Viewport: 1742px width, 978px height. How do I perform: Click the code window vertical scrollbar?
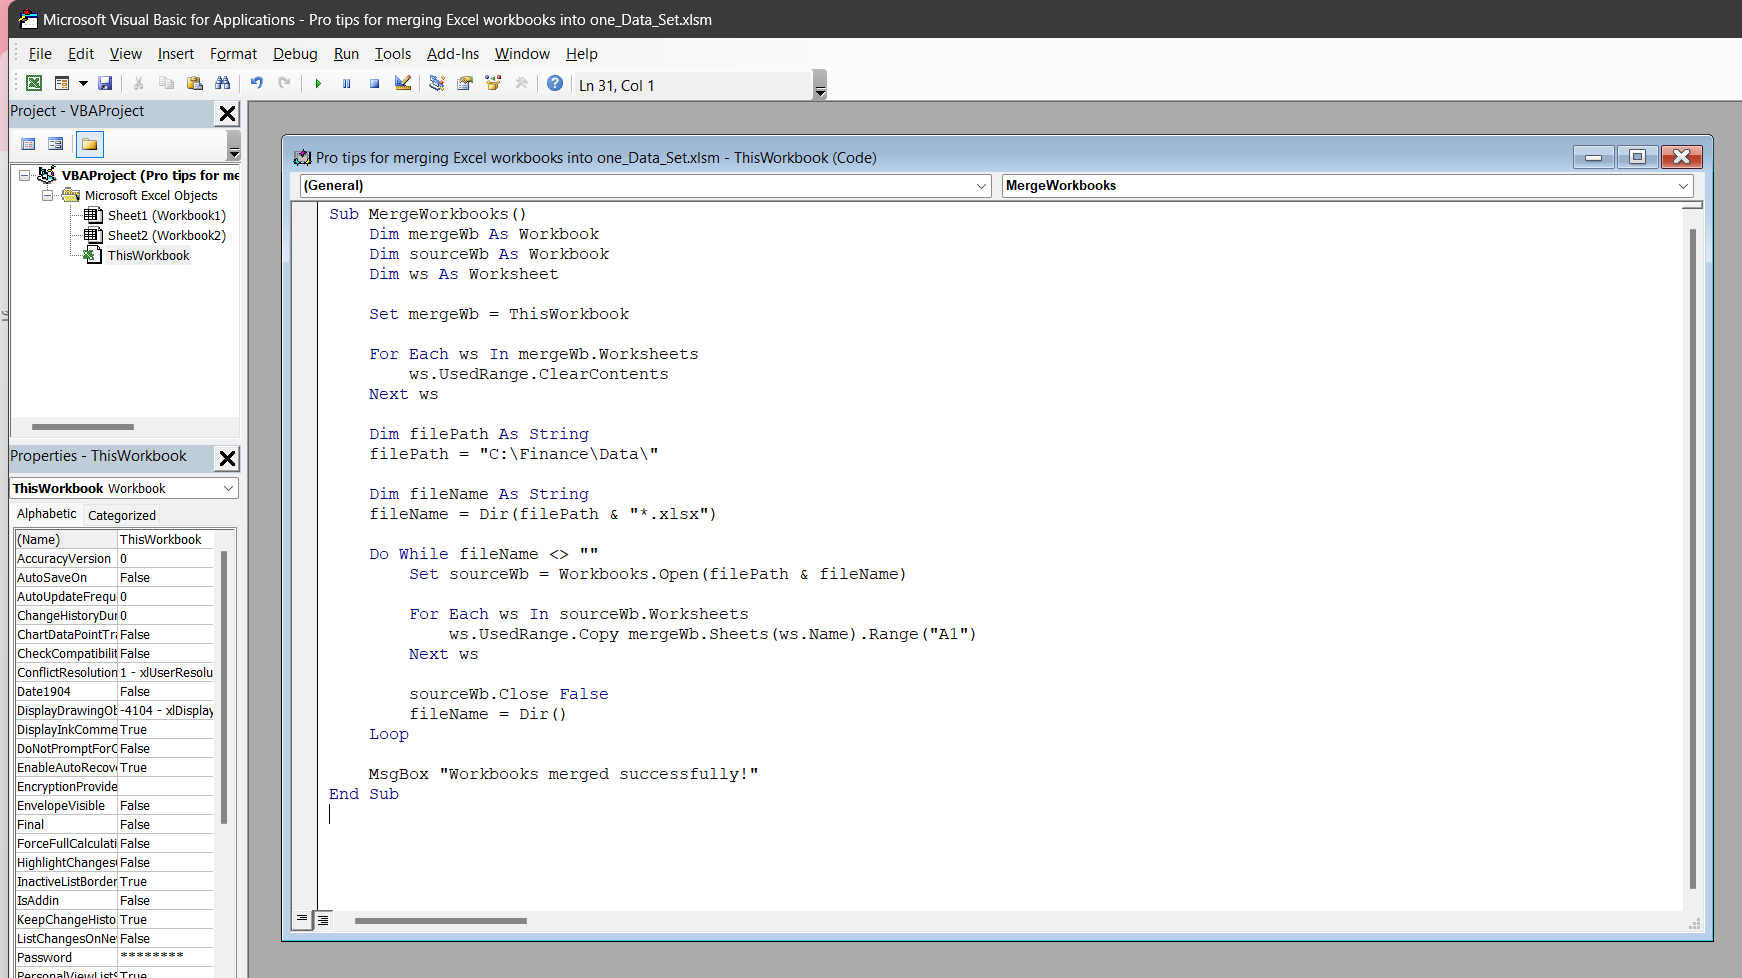[x=1692, y=558]
